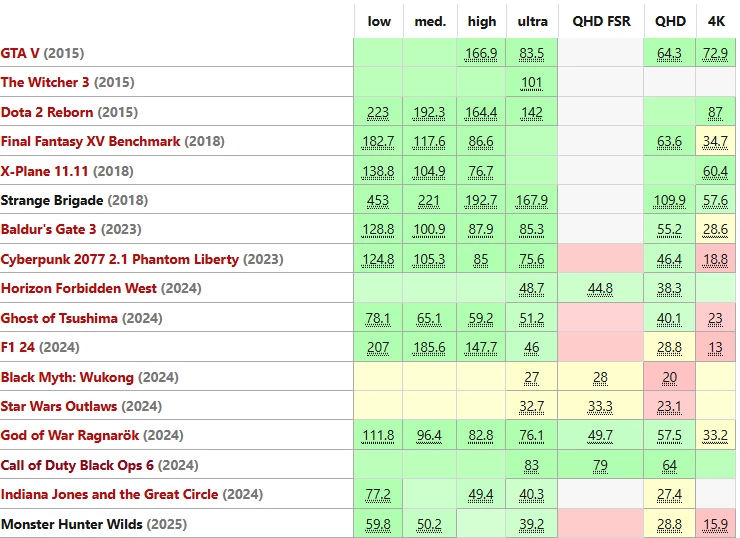
Task: Open The Witcher 3 game link
Action: (x=45, y=82)
